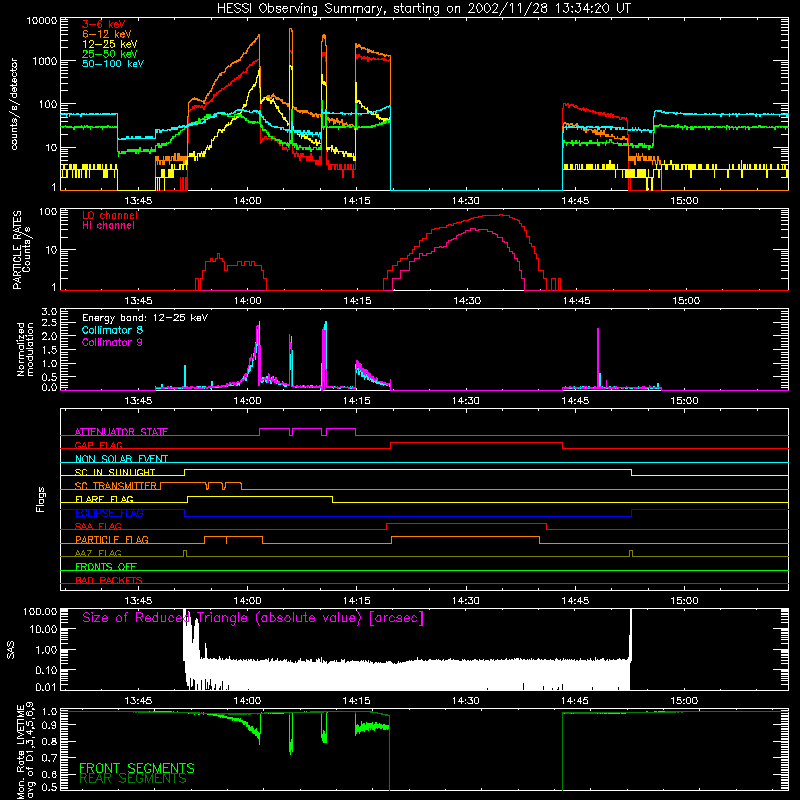Screen dimensions: 800x800
Task: Click the SAA FLAG label
Action: [98, 526]
